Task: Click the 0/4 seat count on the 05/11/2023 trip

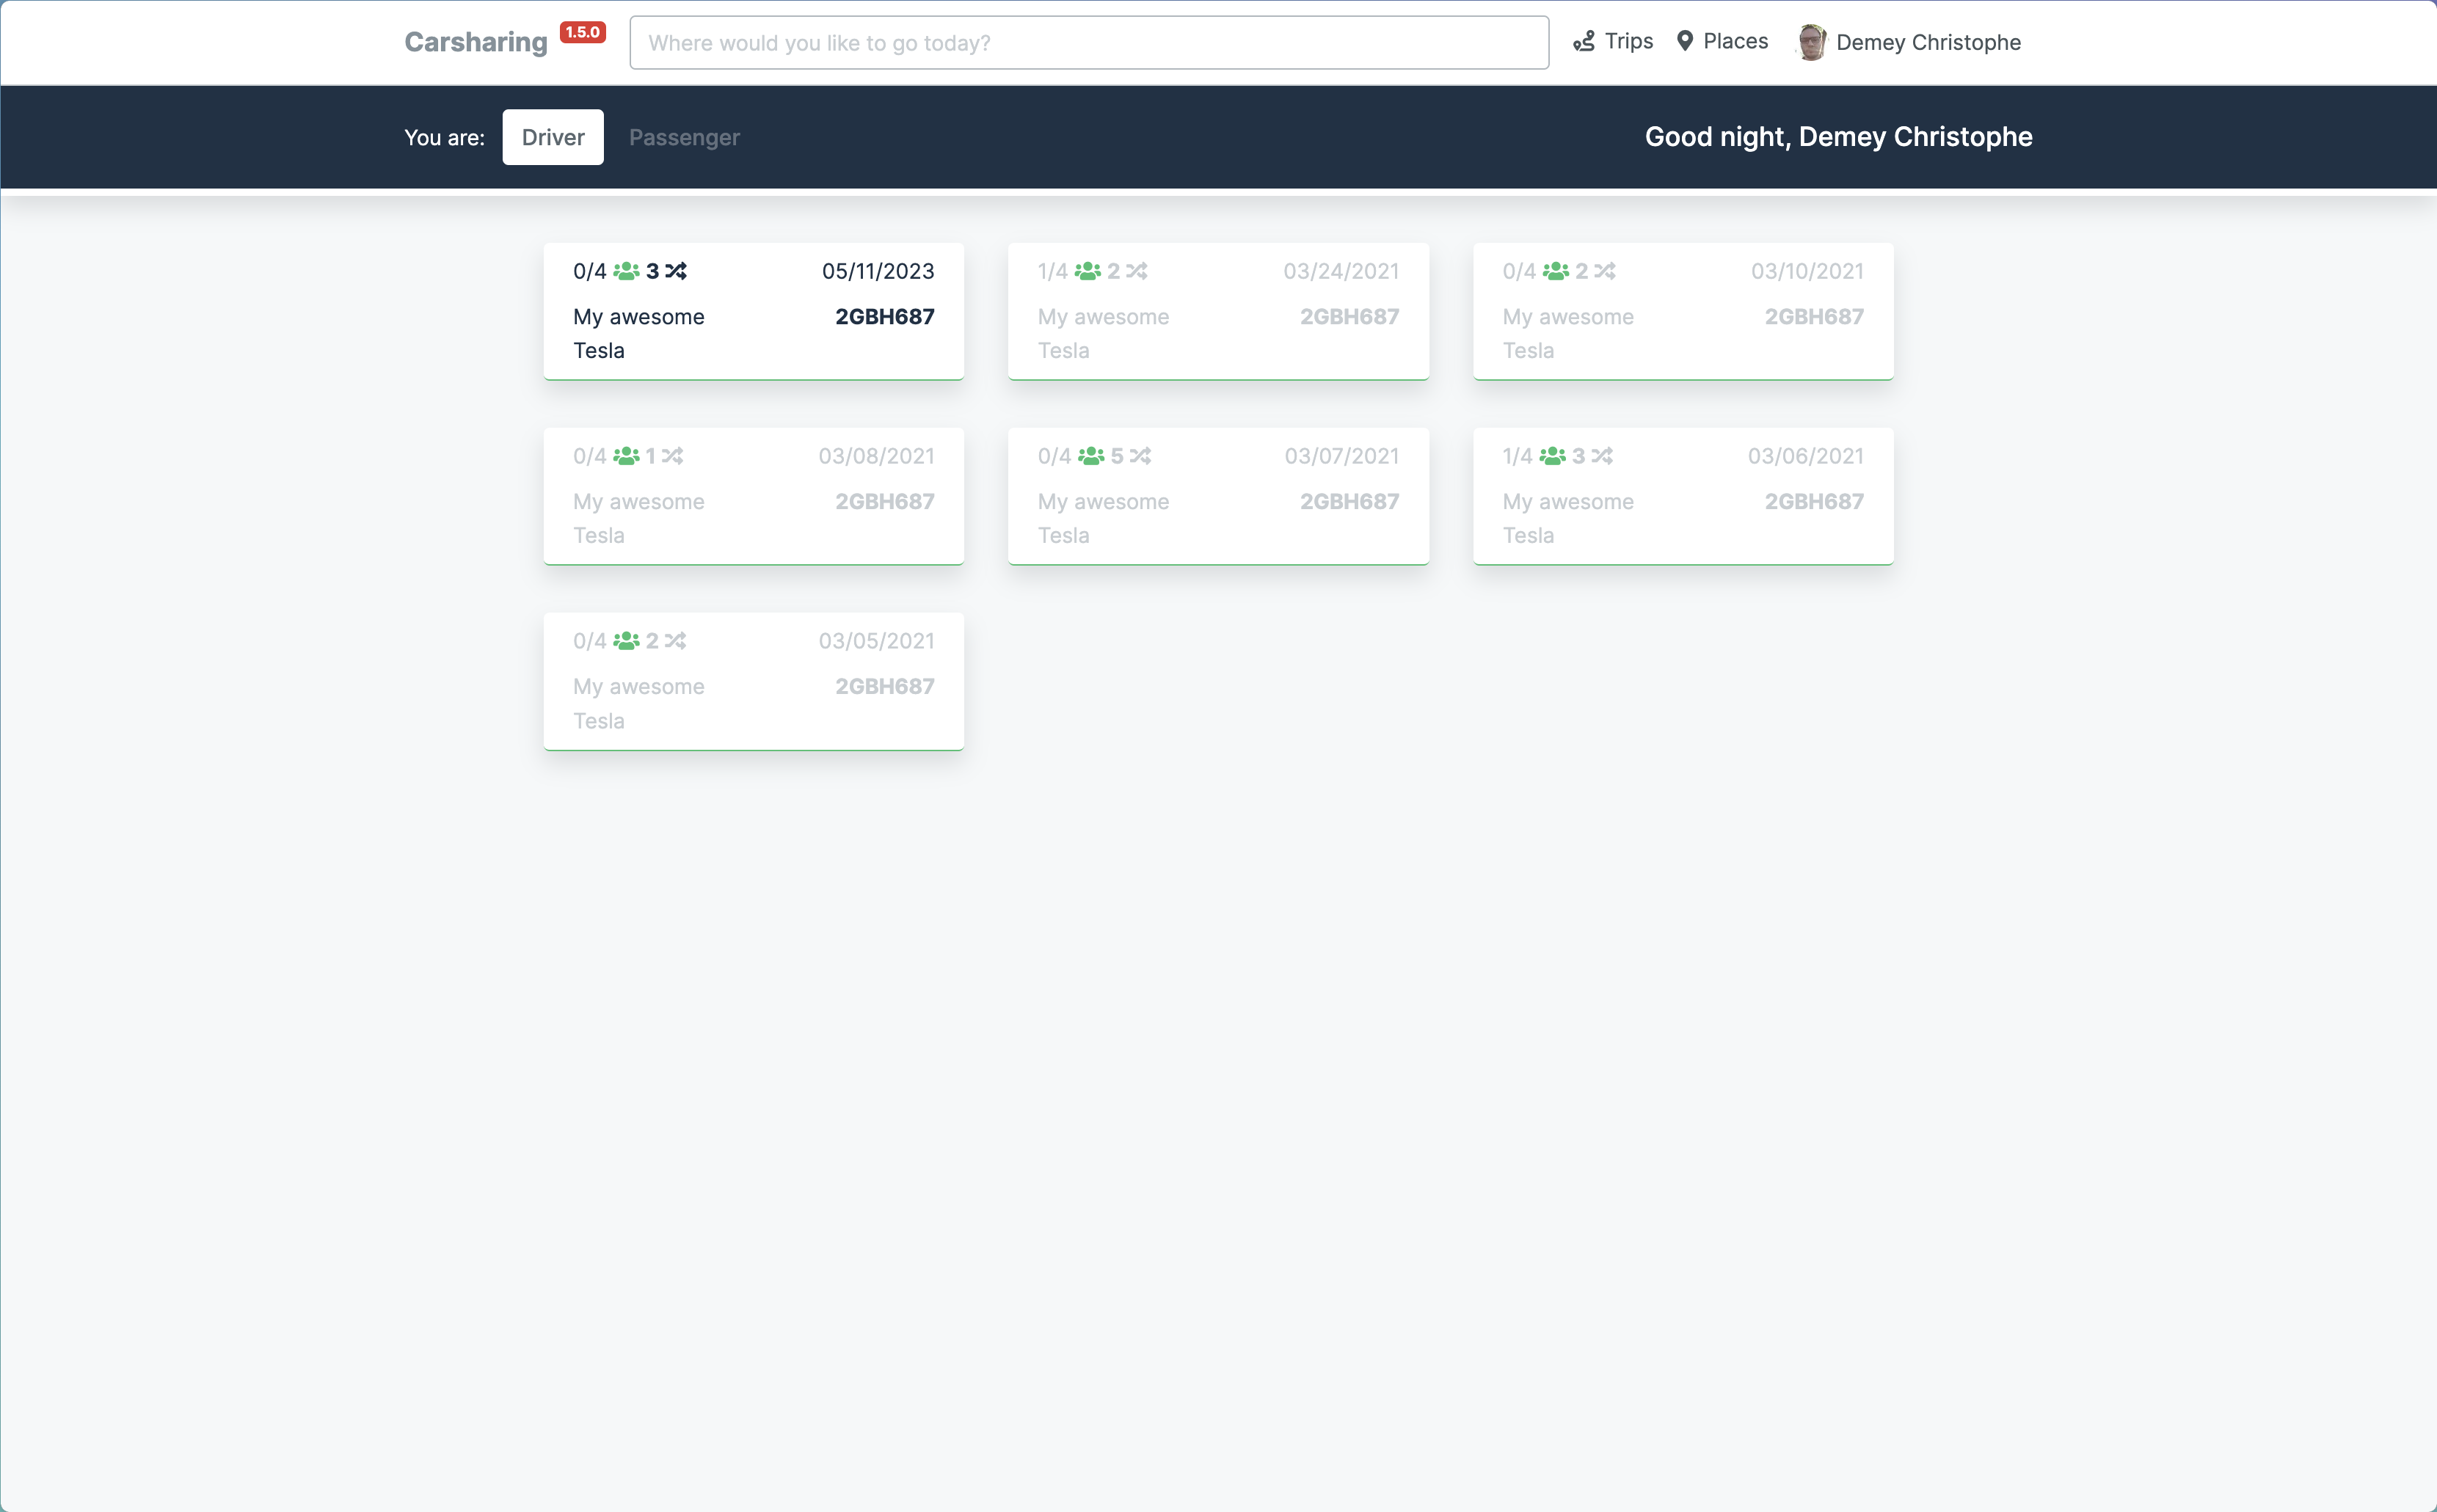Action: pos(590,271)
